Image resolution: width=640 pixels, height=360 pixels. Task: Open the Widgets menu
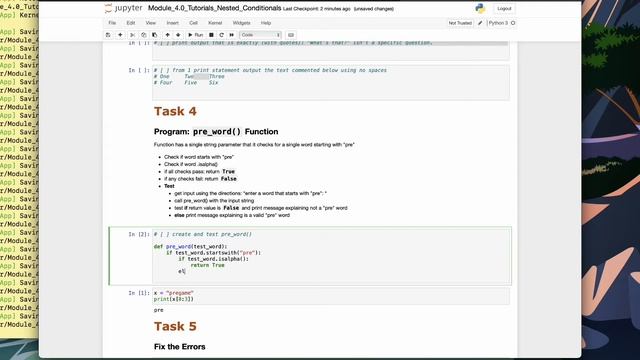pos(241,23)
